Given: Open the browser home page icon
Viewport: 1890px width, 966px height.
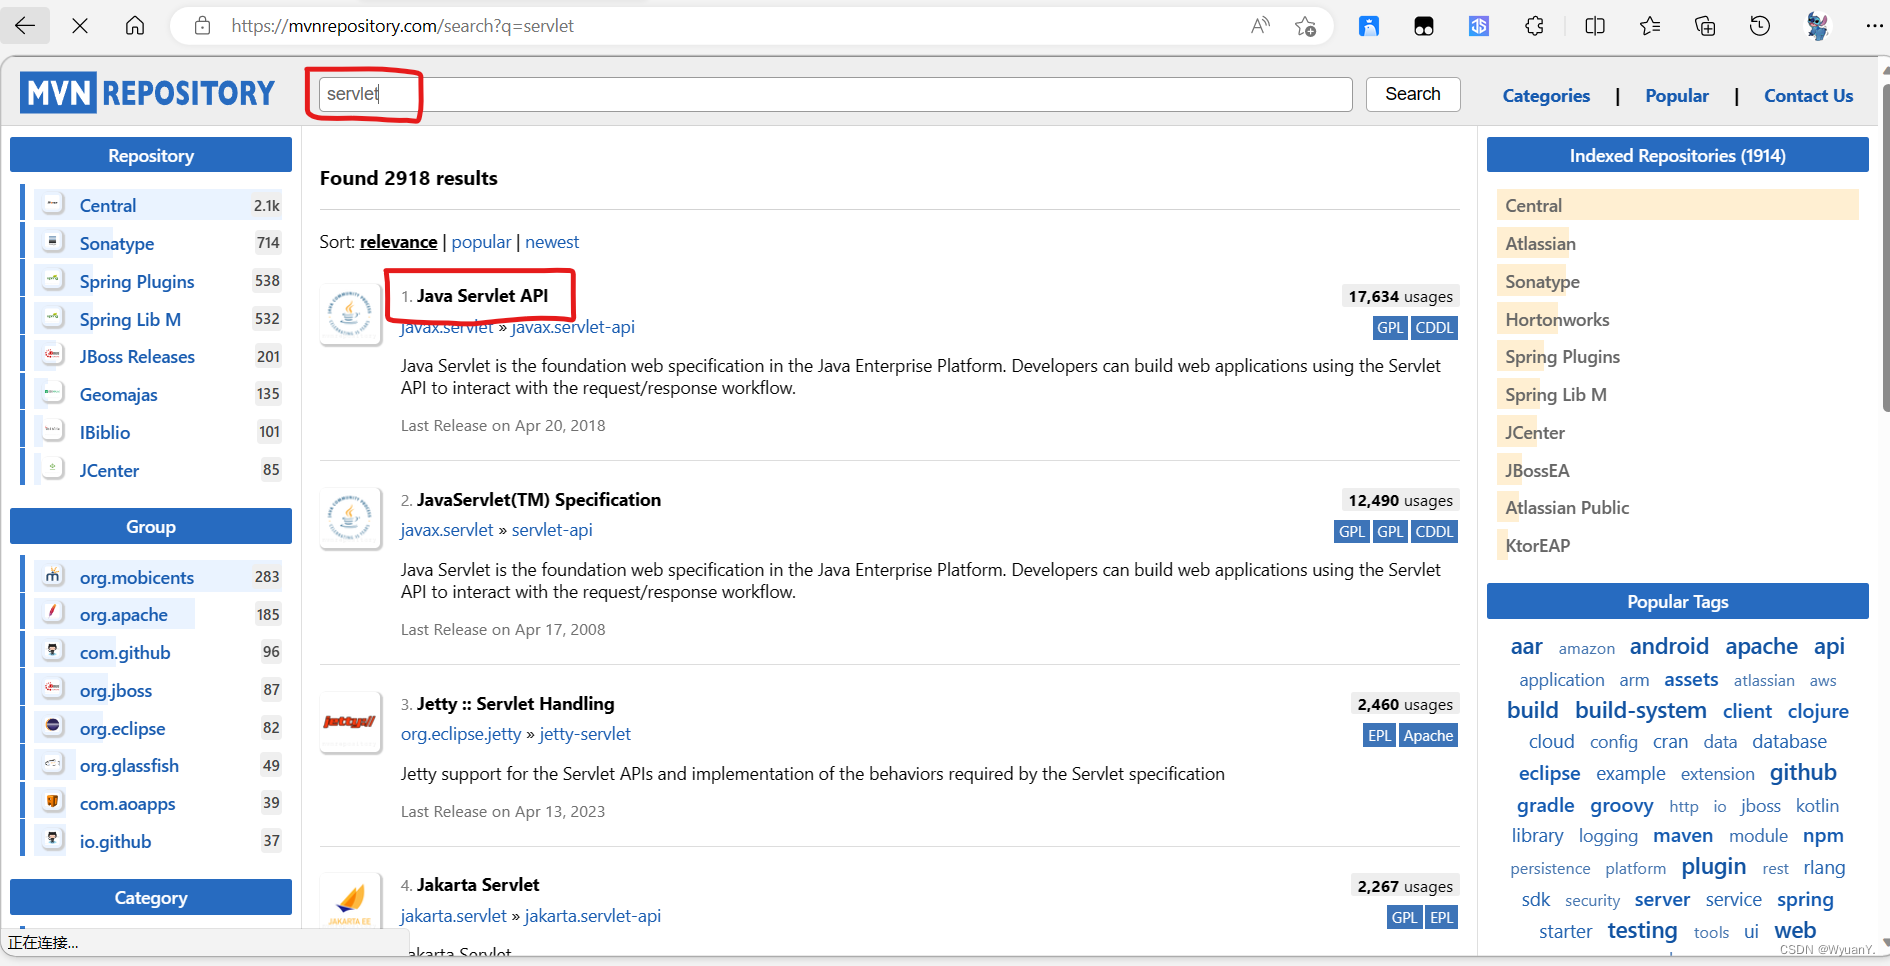Looking at the screenshot, I should click(x=135, y=26).
